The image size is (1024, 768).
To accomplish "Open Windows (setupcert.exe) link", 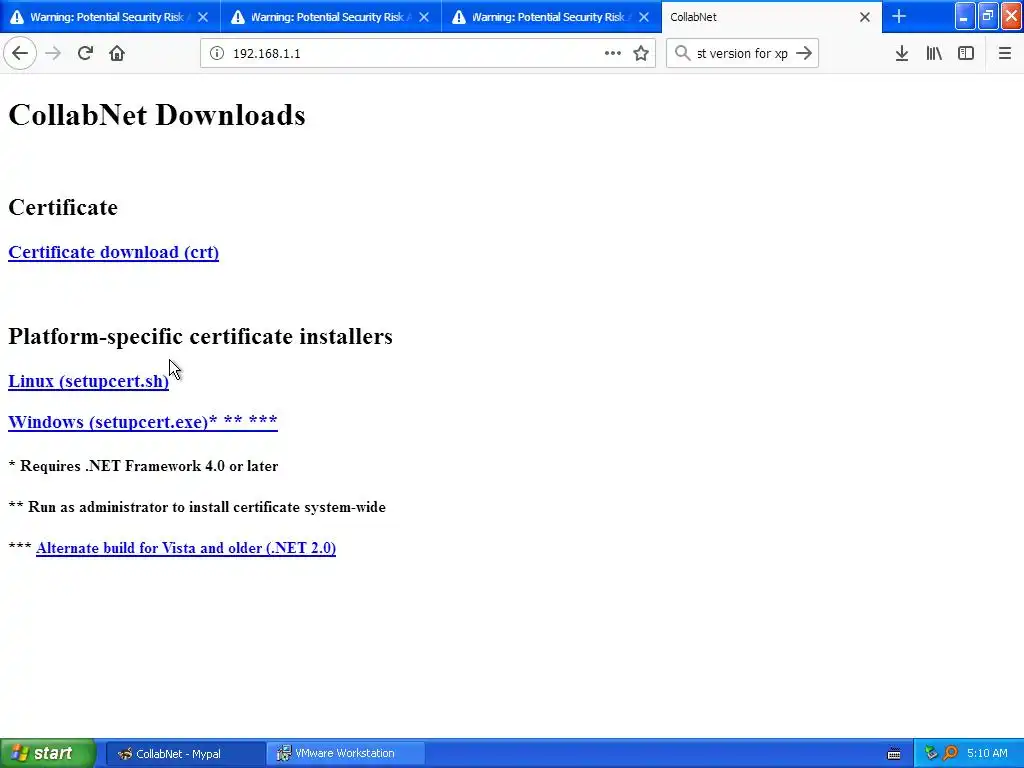I will 143,422.
